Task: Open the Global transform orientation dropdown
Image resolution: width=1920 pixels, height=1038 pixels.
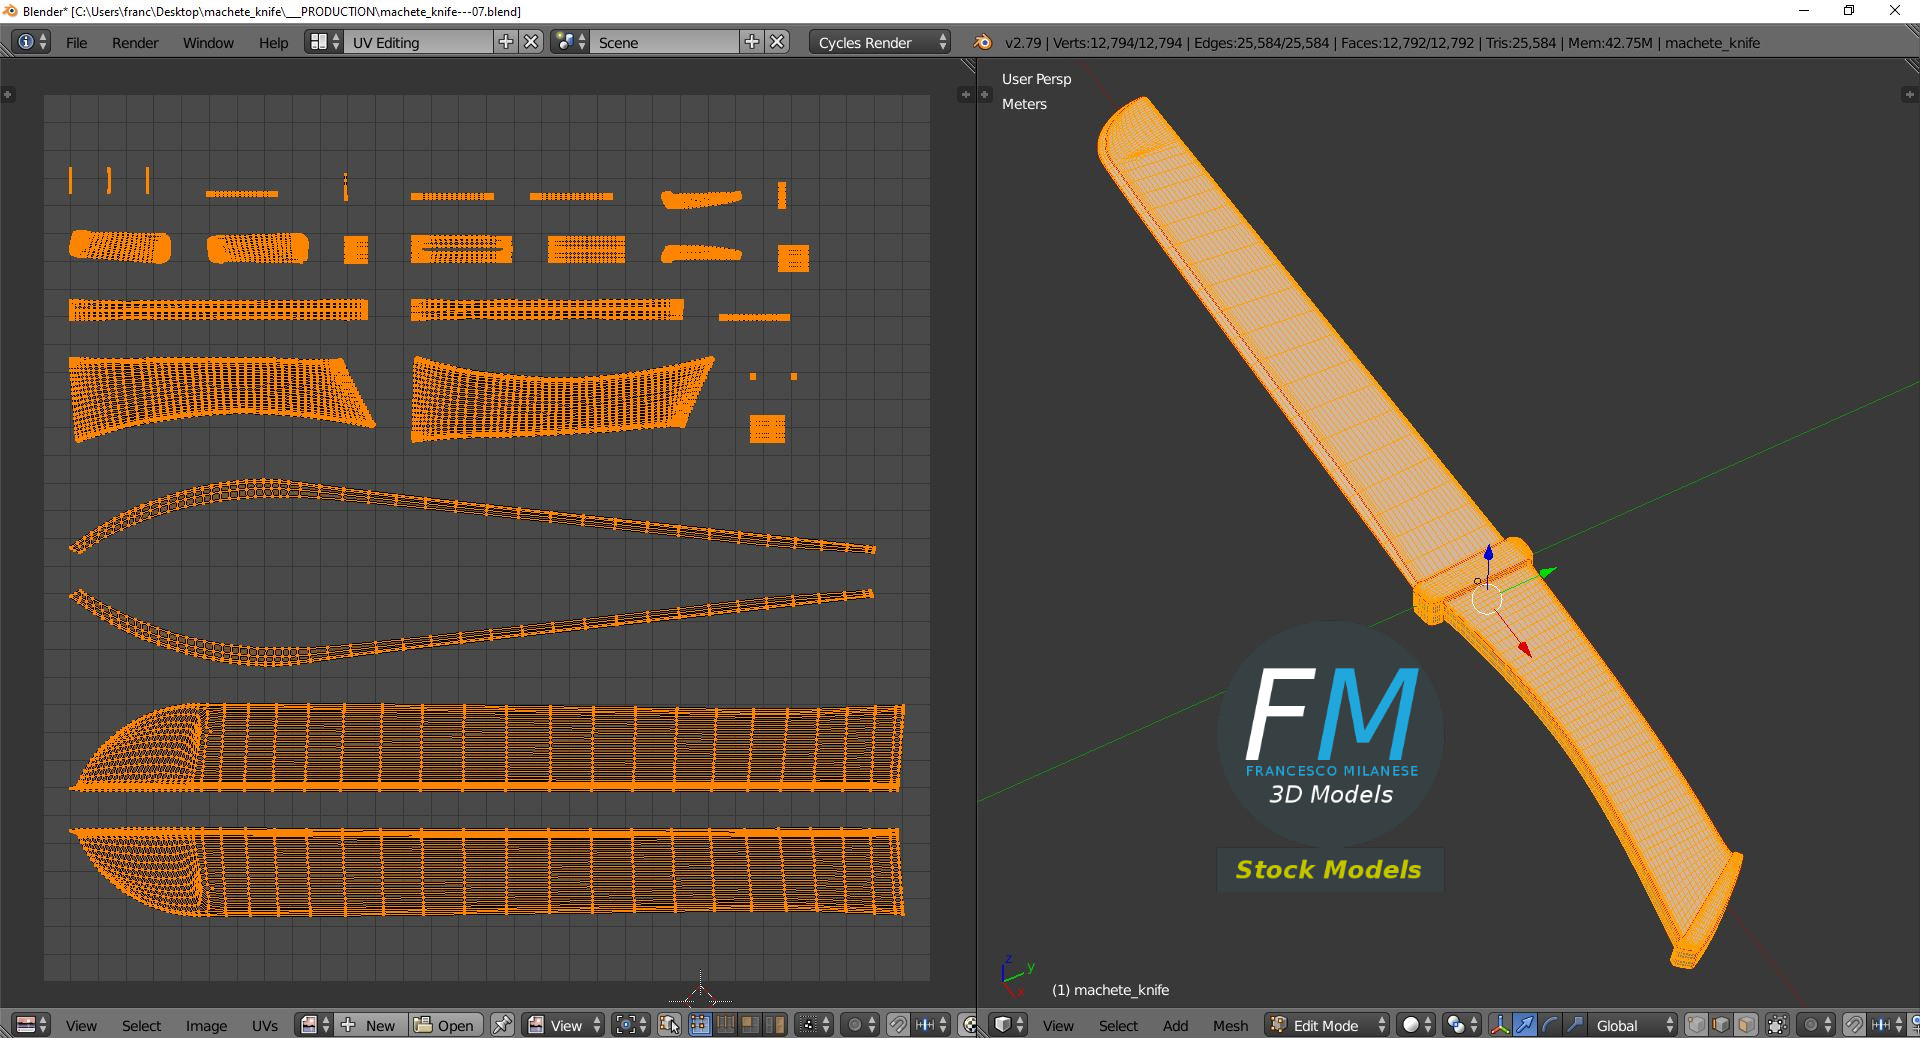Action: tap(1632, 1025)
